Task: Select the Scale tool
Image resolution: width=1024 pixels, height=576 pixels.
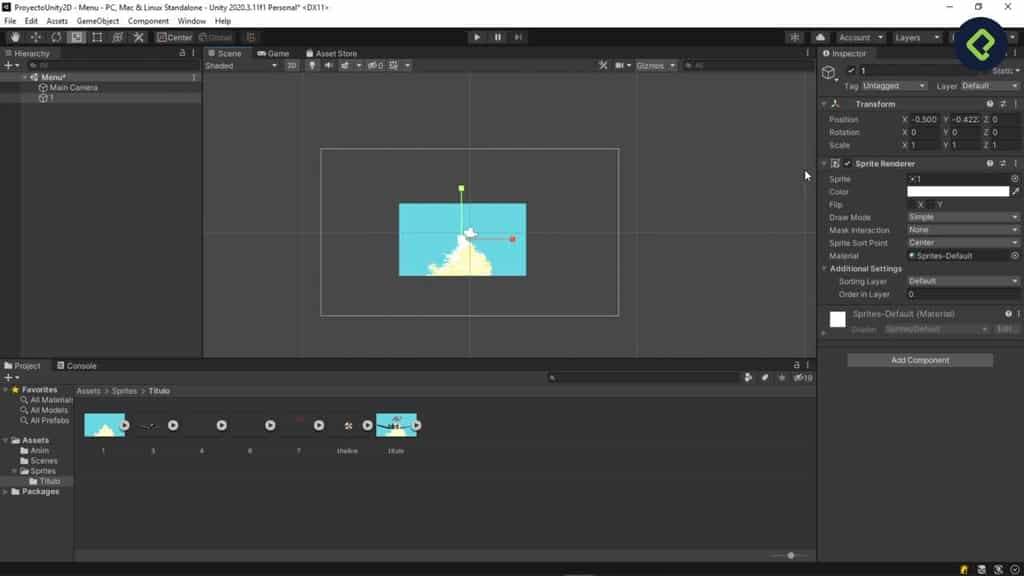Action: point(76,37)
